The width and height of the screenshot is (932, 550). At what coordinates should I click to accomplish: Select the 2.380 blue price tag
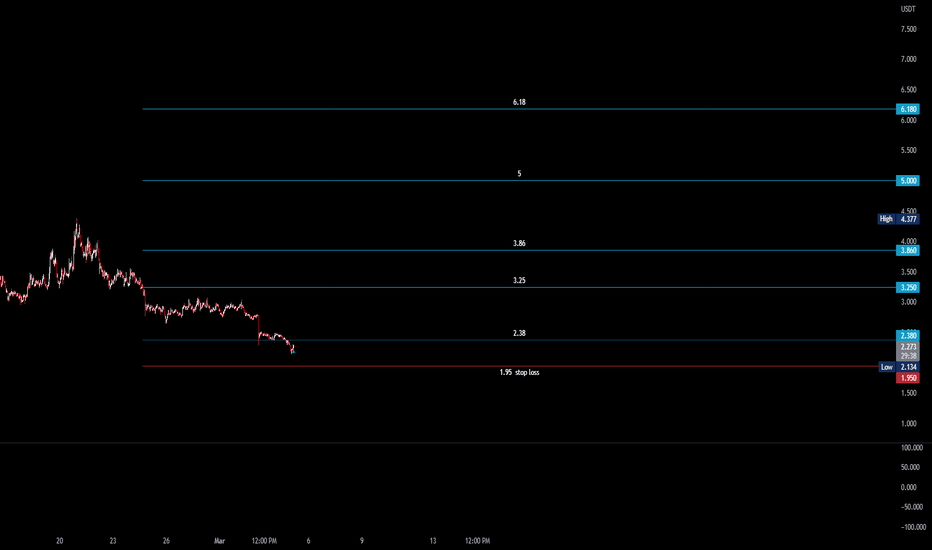click(908, 335)
